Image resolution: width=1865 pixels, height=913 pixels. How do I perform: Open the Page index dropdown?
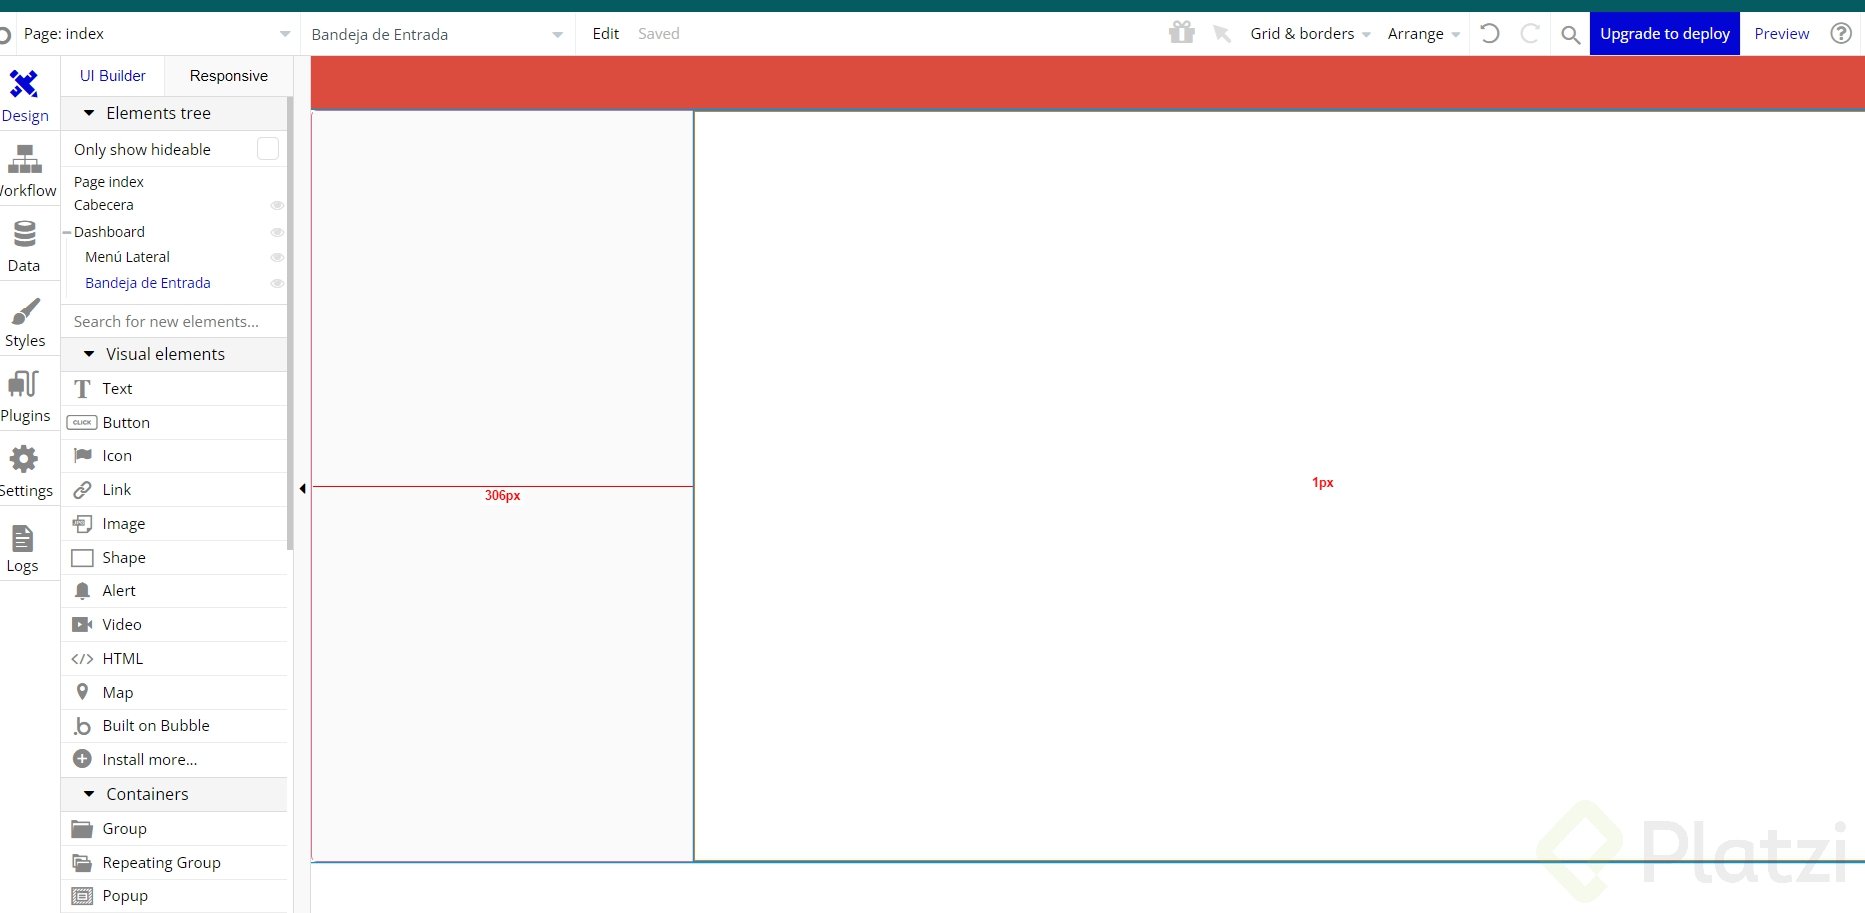point(158,34)
